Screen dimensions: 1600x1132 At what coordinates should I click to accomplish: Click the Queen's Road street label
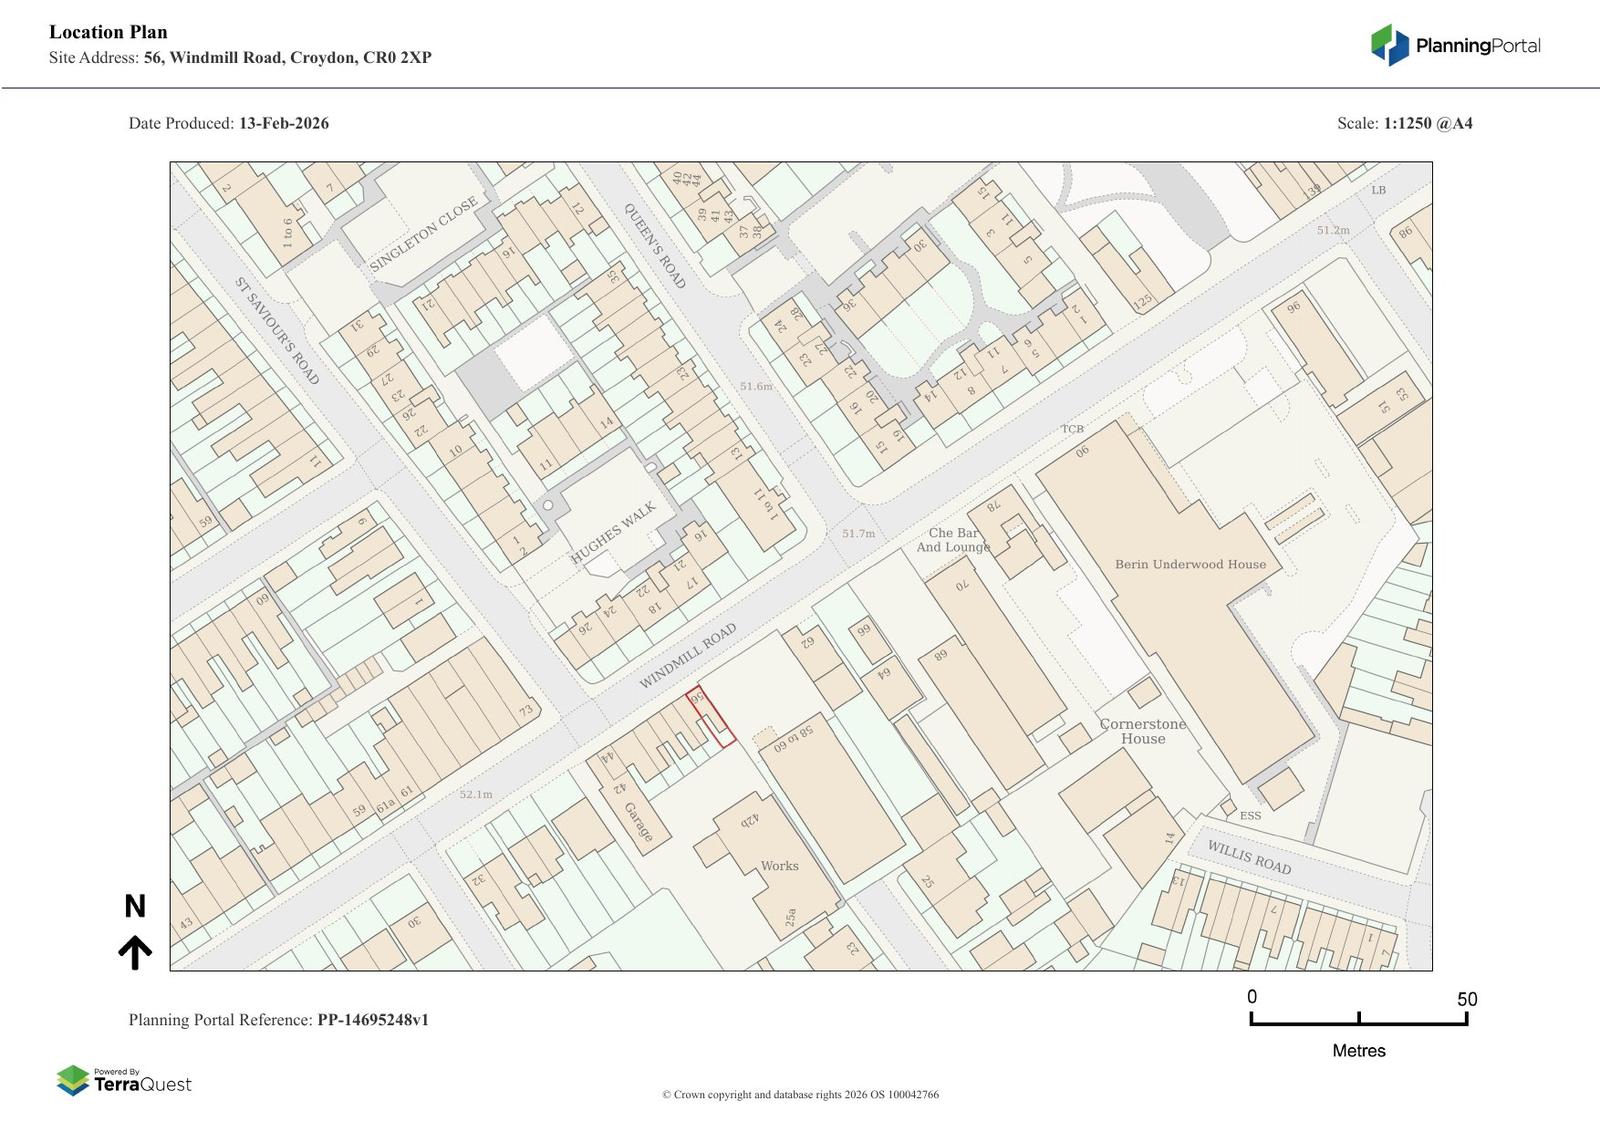655,246
